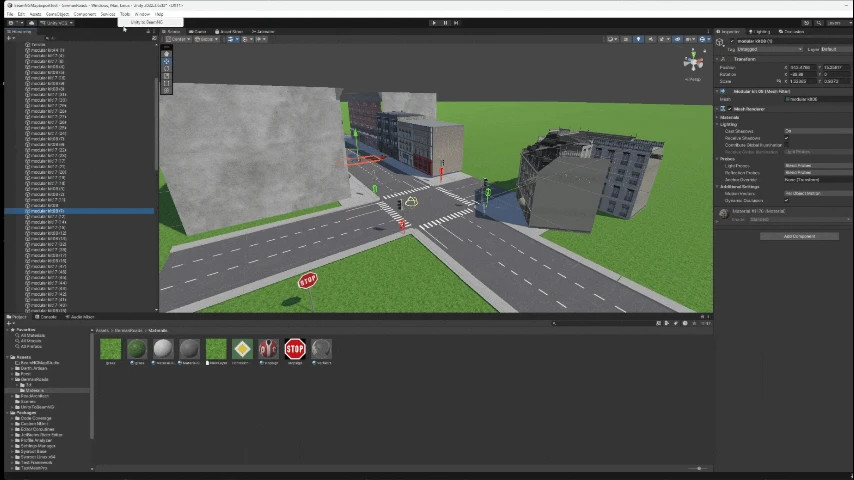Open the Edit menu
This screenshot has height=480, width=854.
click(x=21, y=14)
